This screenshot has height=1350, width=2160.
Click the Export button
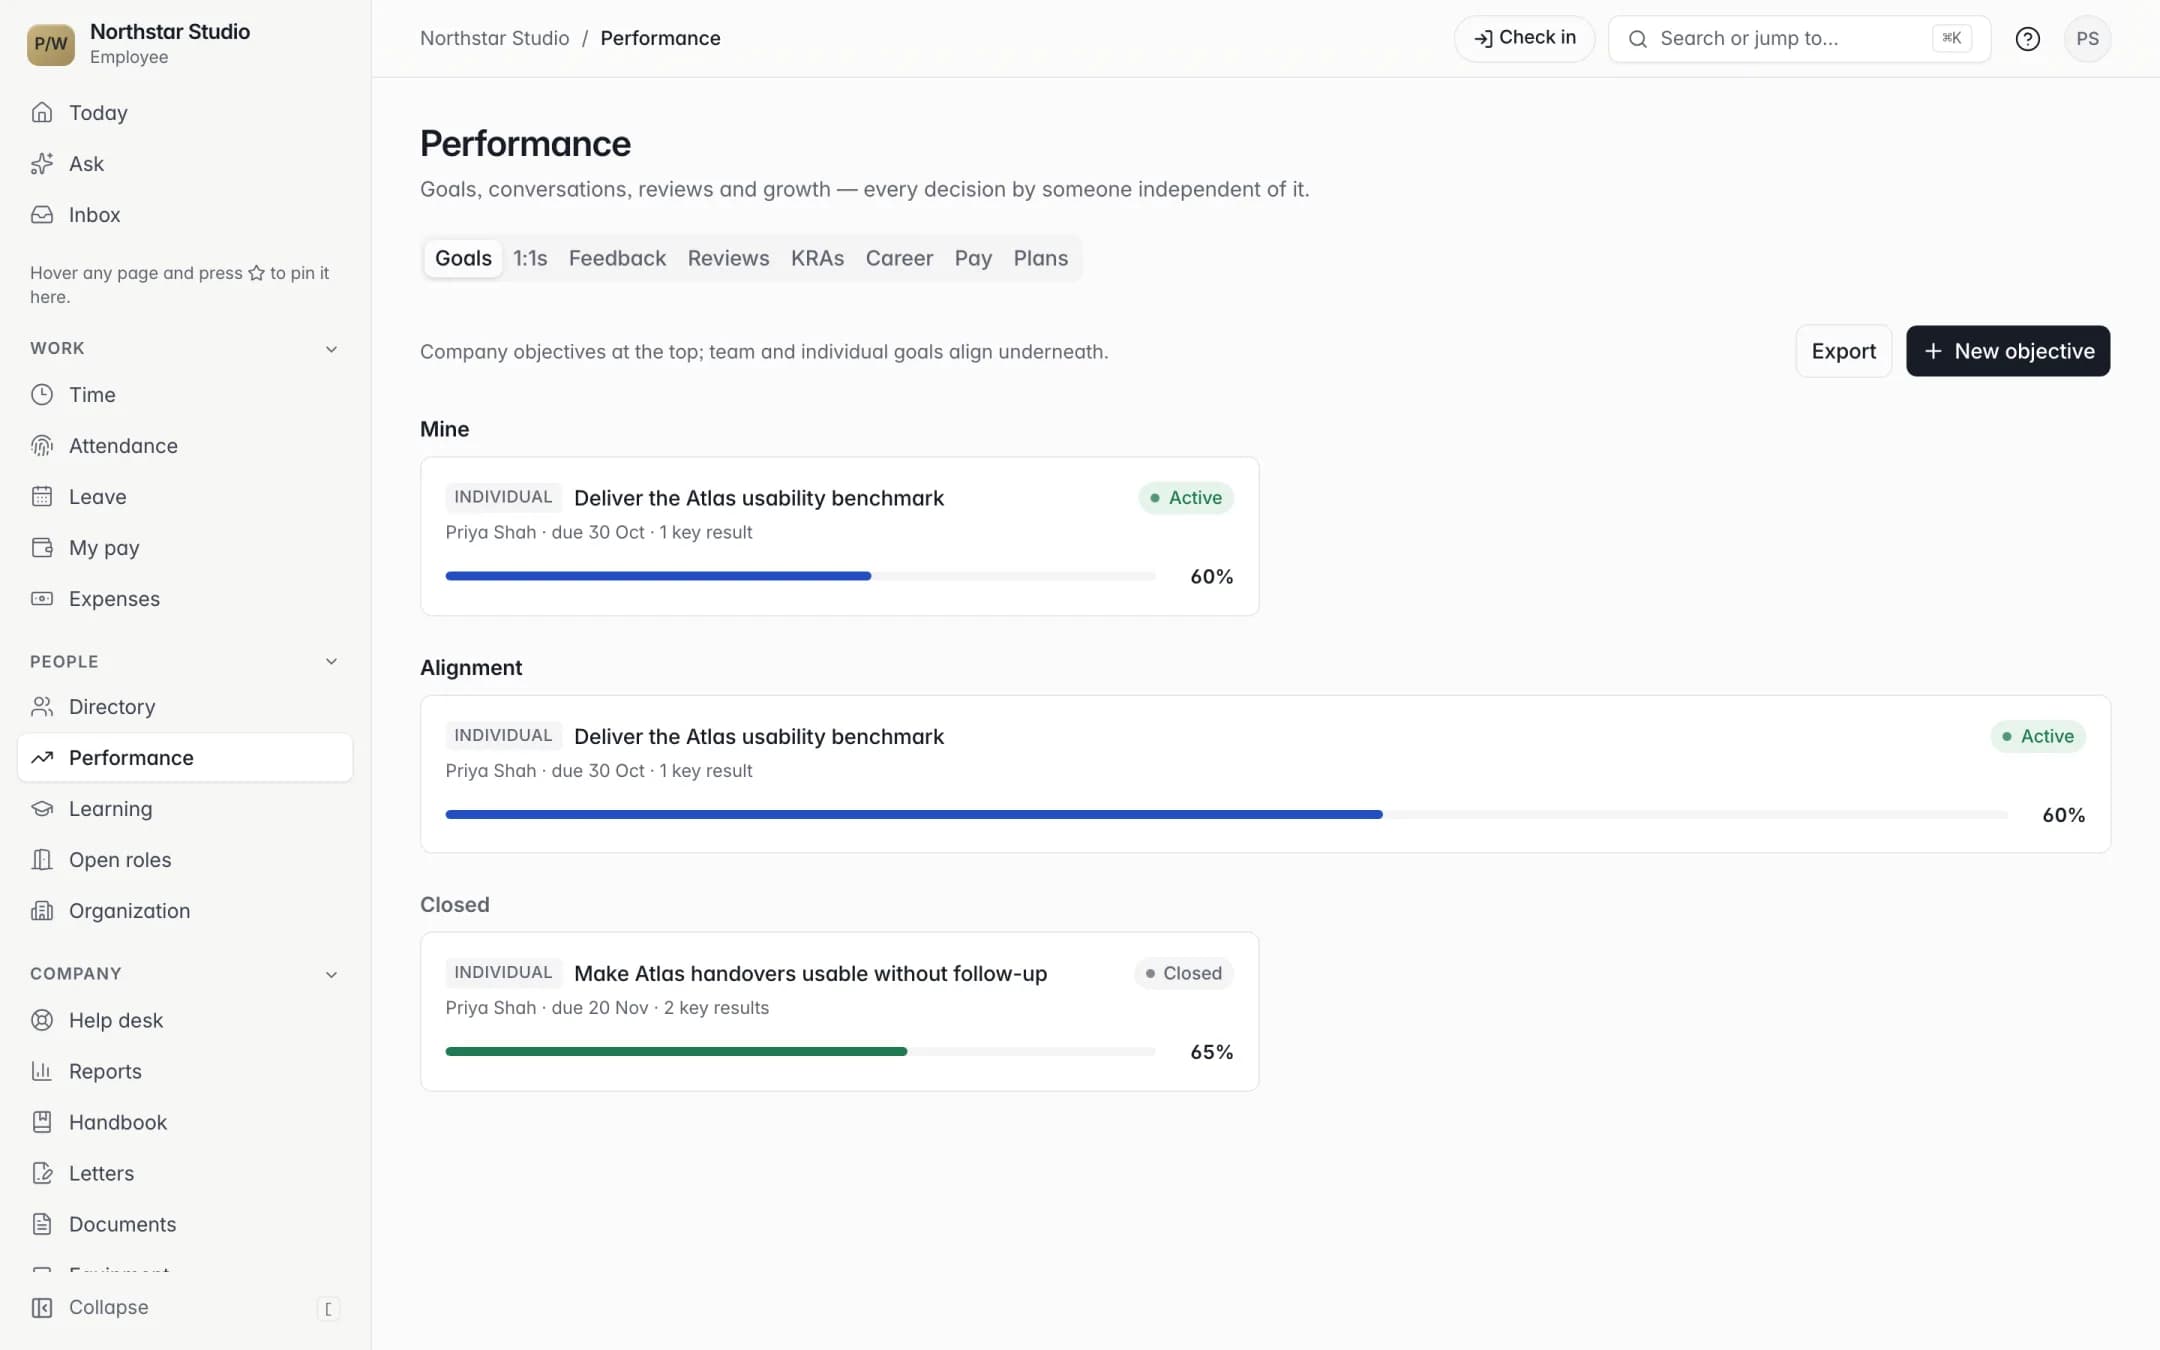(x=1843, y=351)
